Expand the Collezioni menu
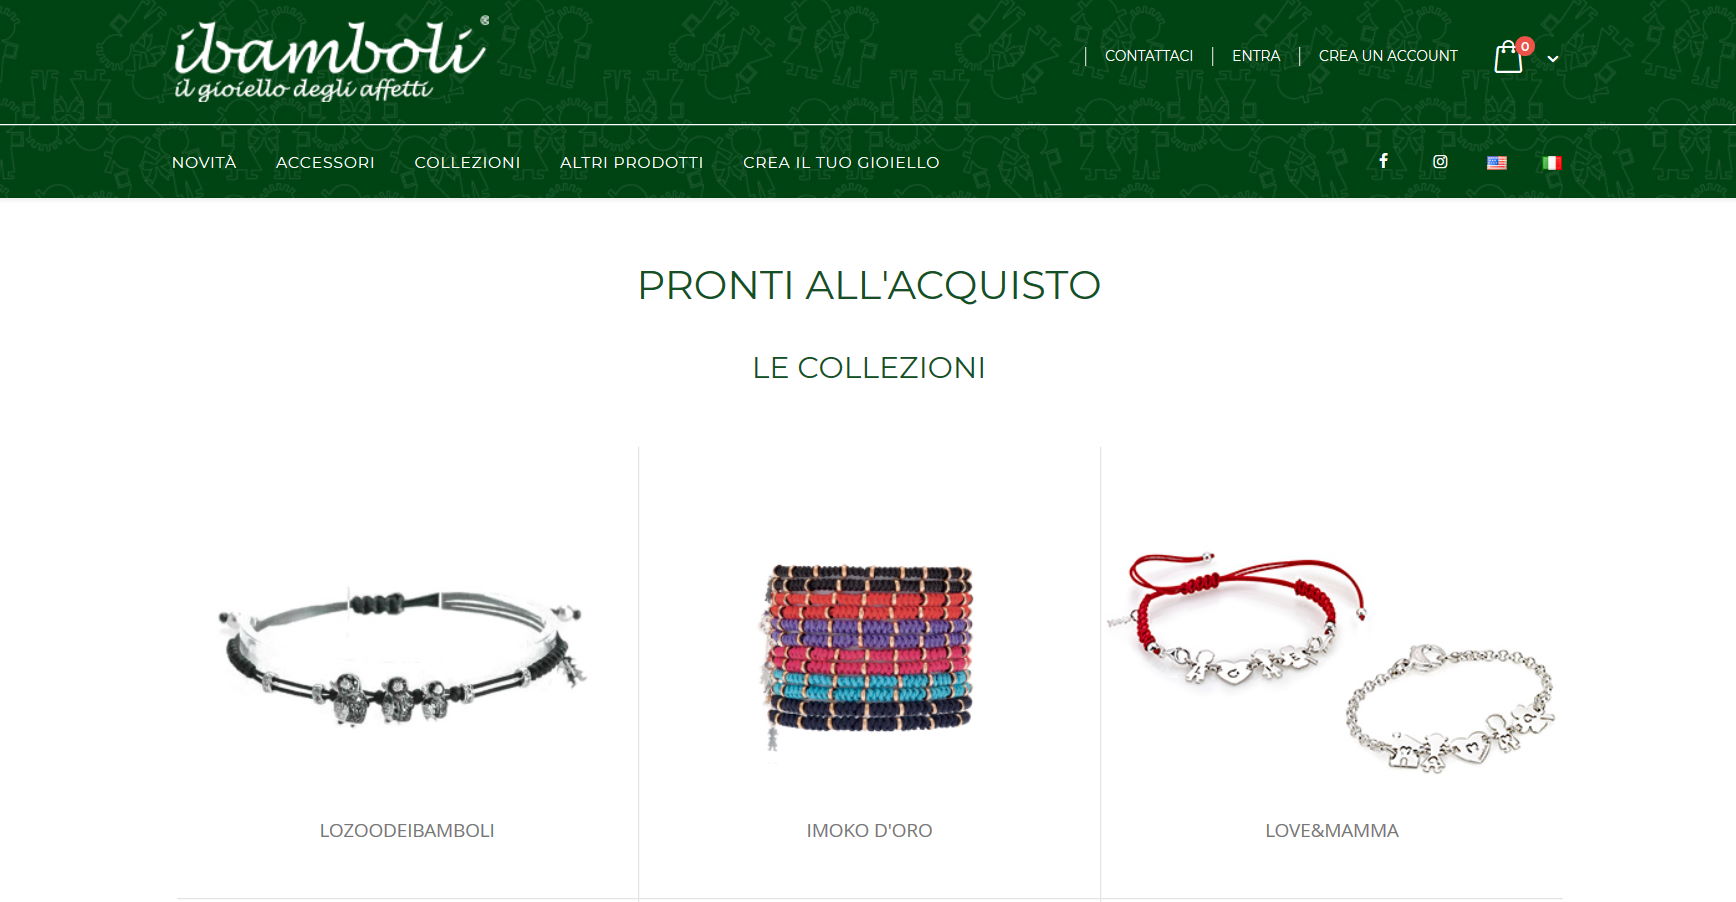The height and width of the screenshot is (902, 1736). (467, 162)
